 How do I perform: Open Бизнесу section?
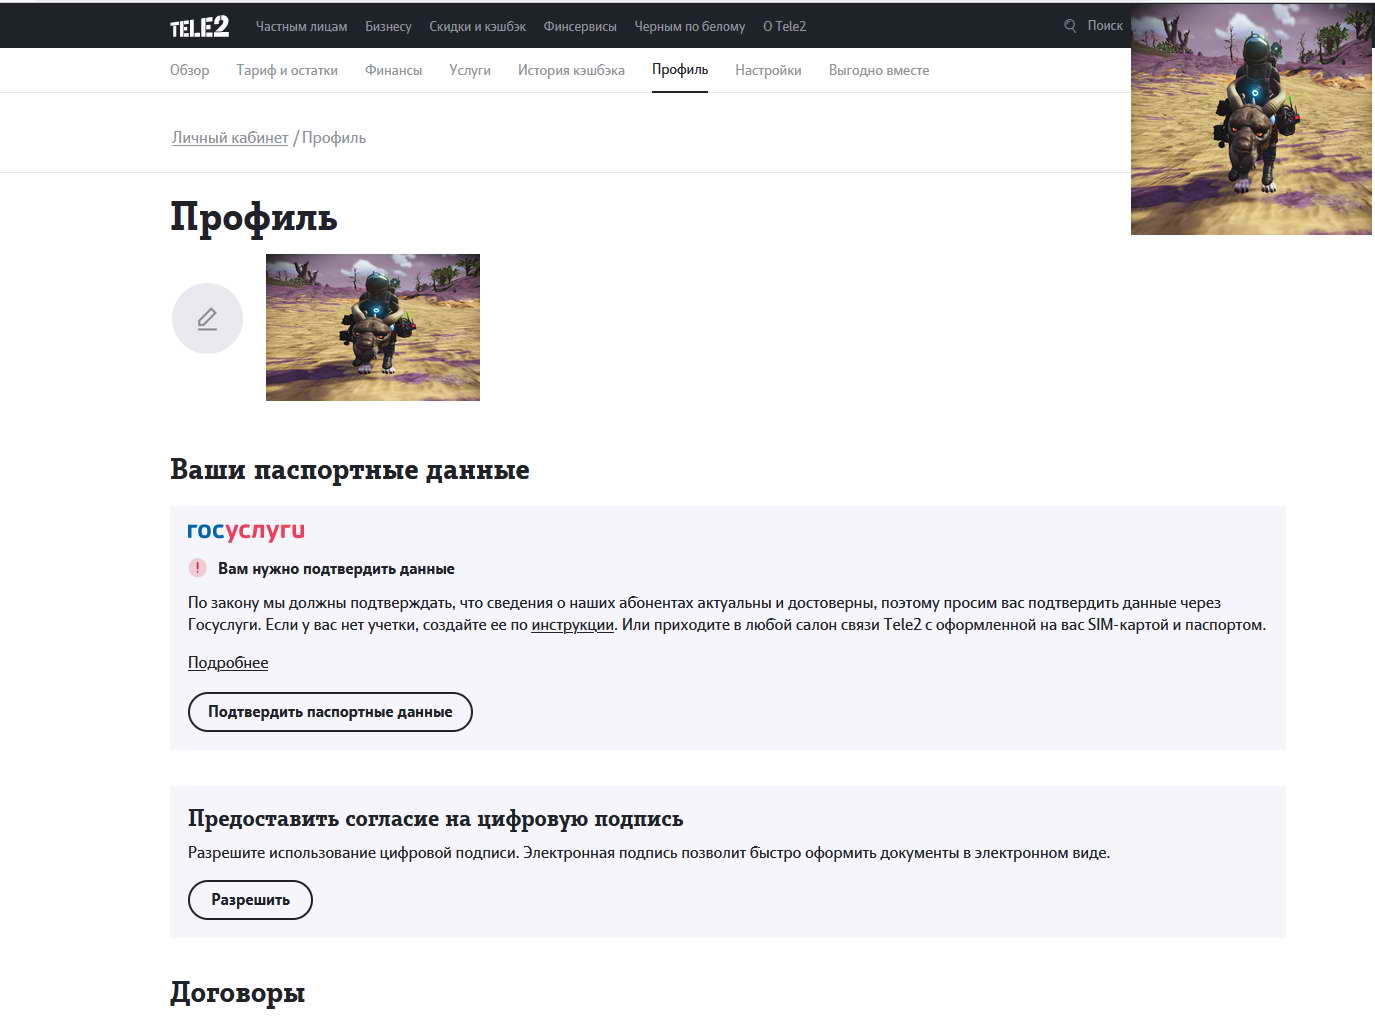pos(388,26)
